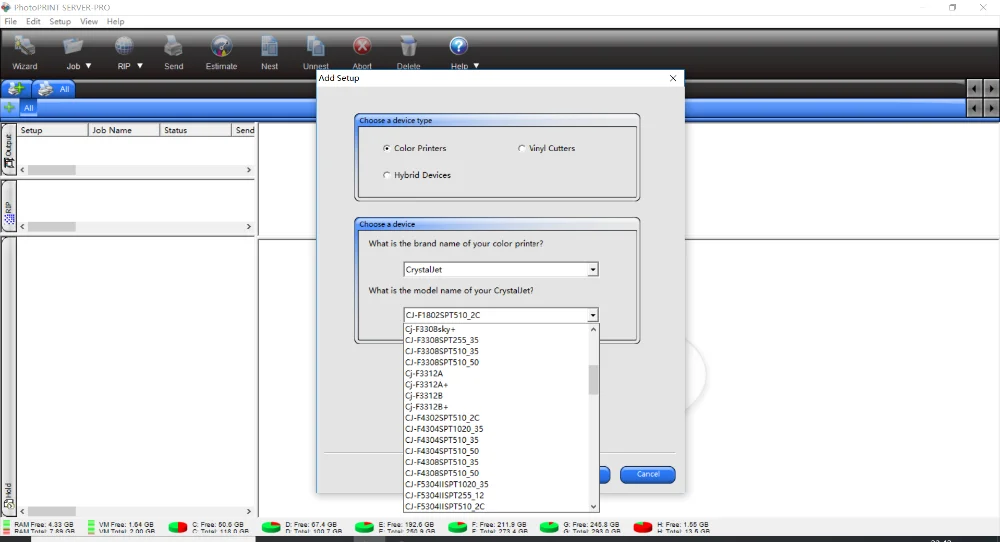Select the Vinyl Cutters radio button
The width and height of the screenshot is (1000, 542).
(522, 148)
